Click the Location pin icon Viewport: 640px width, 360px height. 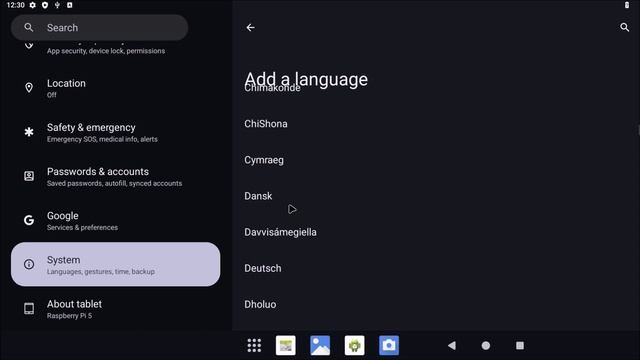click(x=29, y=88)
